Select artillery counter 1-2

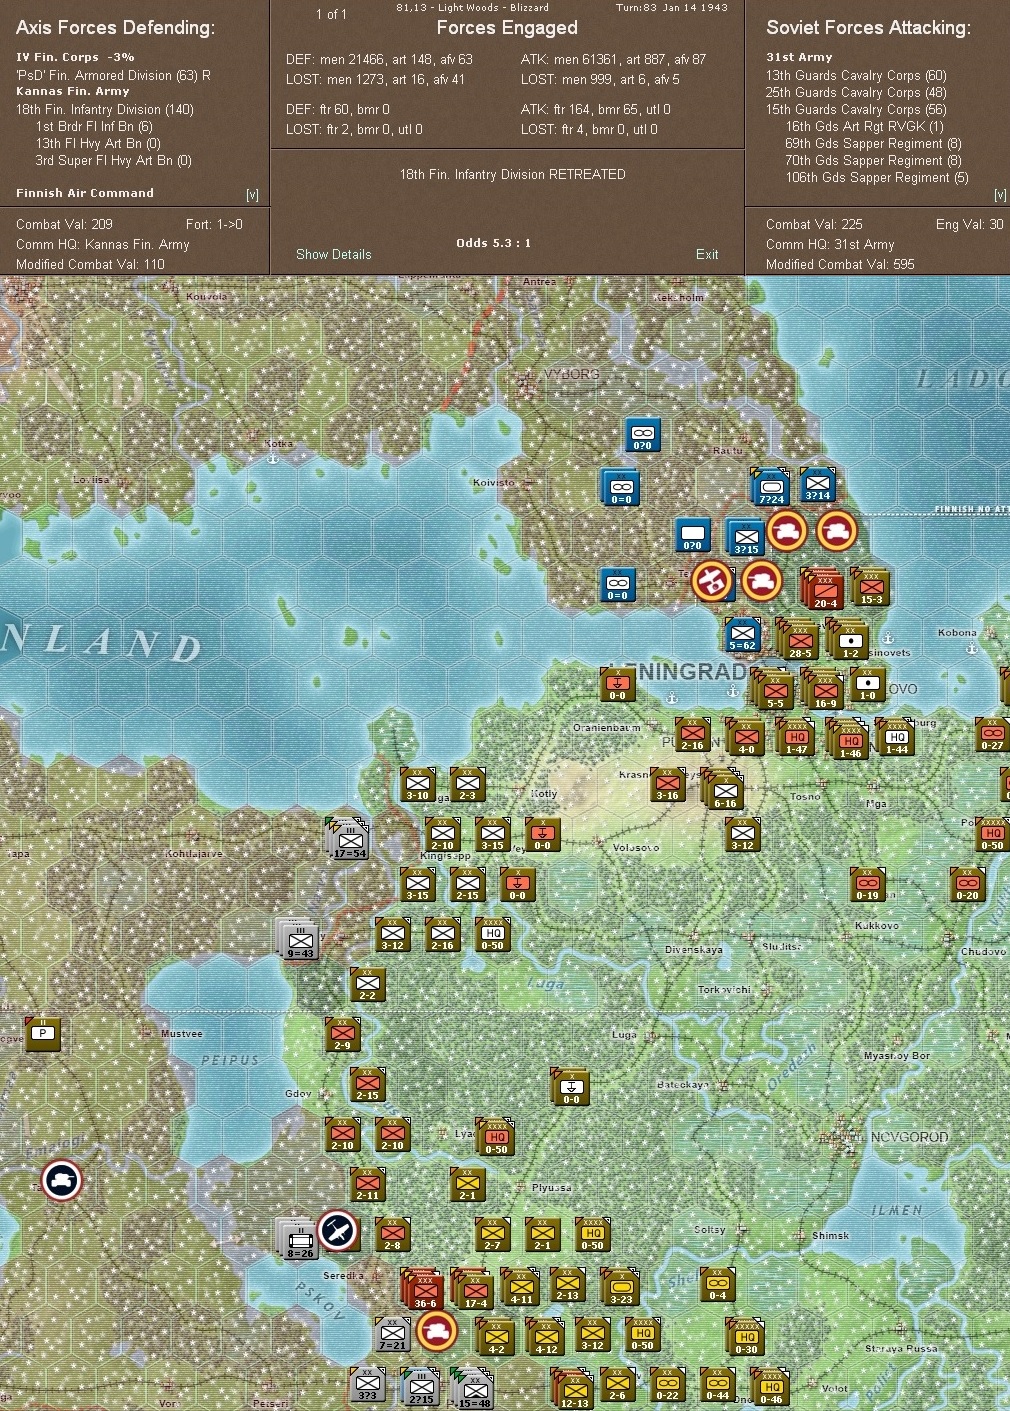coord(849,639)
